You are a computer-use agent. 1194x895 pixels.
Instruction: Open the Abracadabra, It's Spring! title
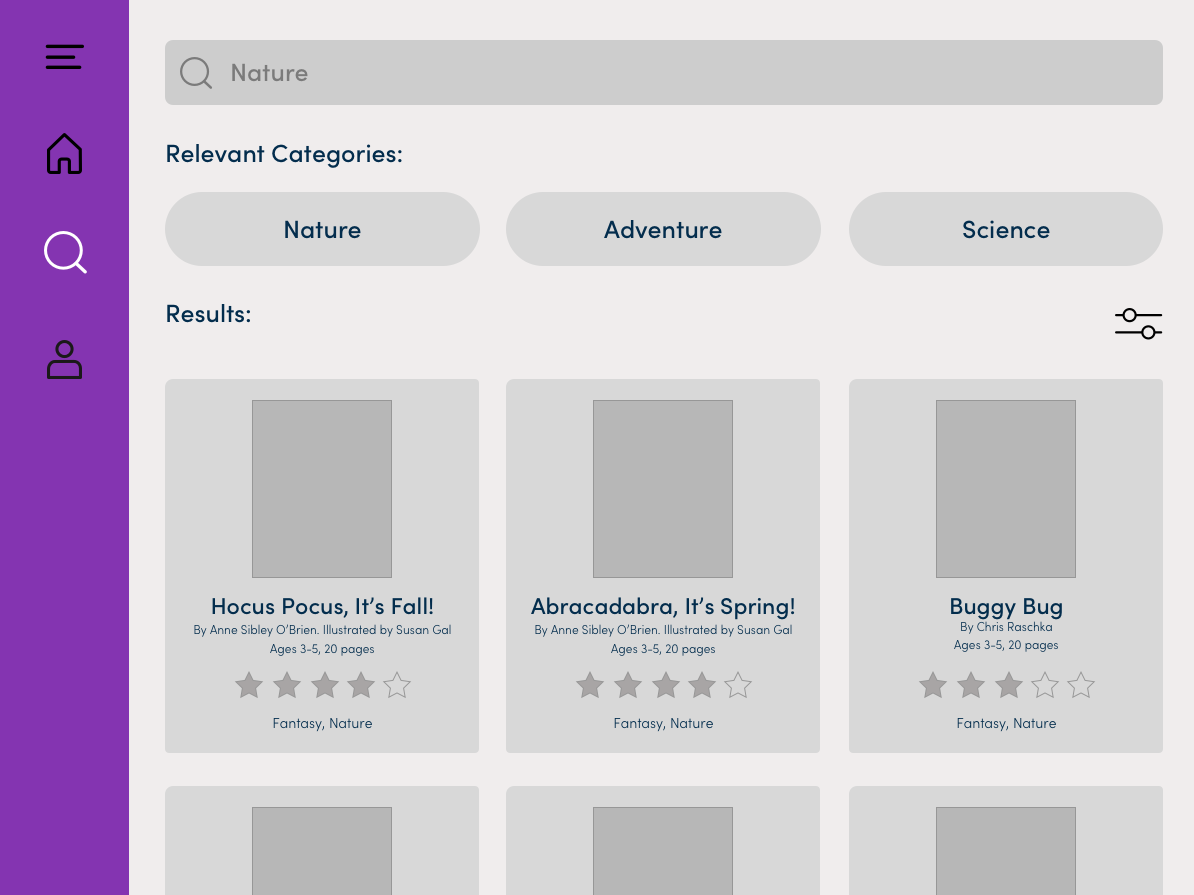pos(663,606)
